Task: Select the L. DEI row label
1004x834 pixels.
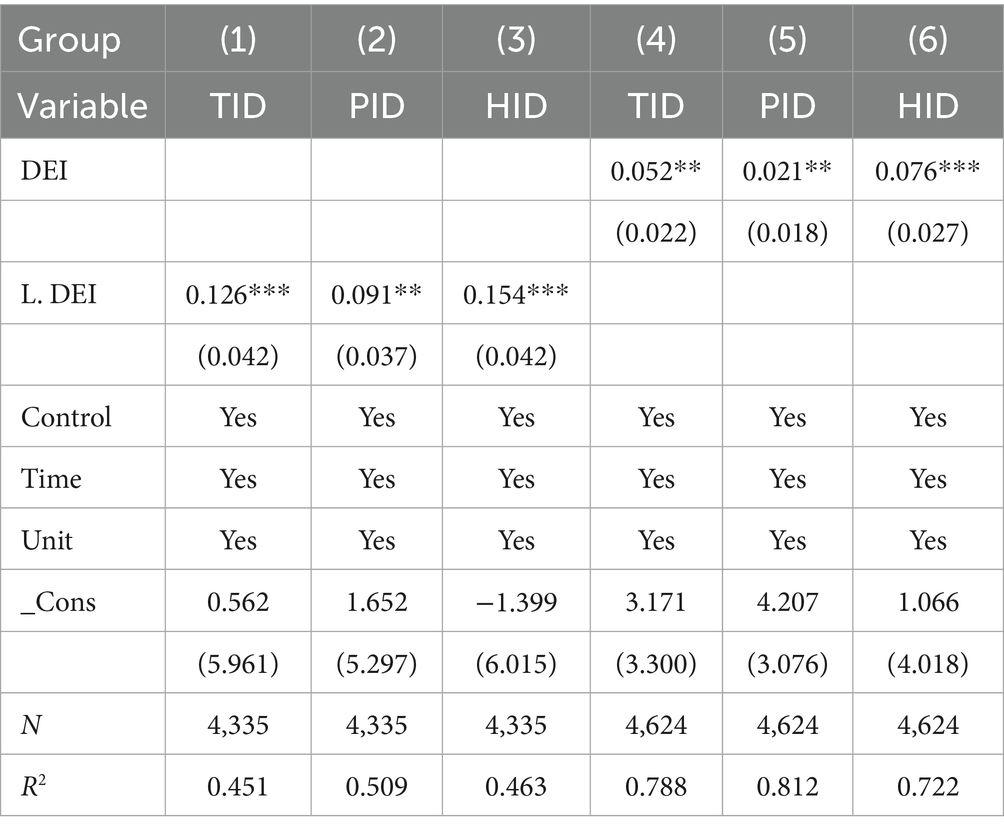Action: click(x=59, y=294)
